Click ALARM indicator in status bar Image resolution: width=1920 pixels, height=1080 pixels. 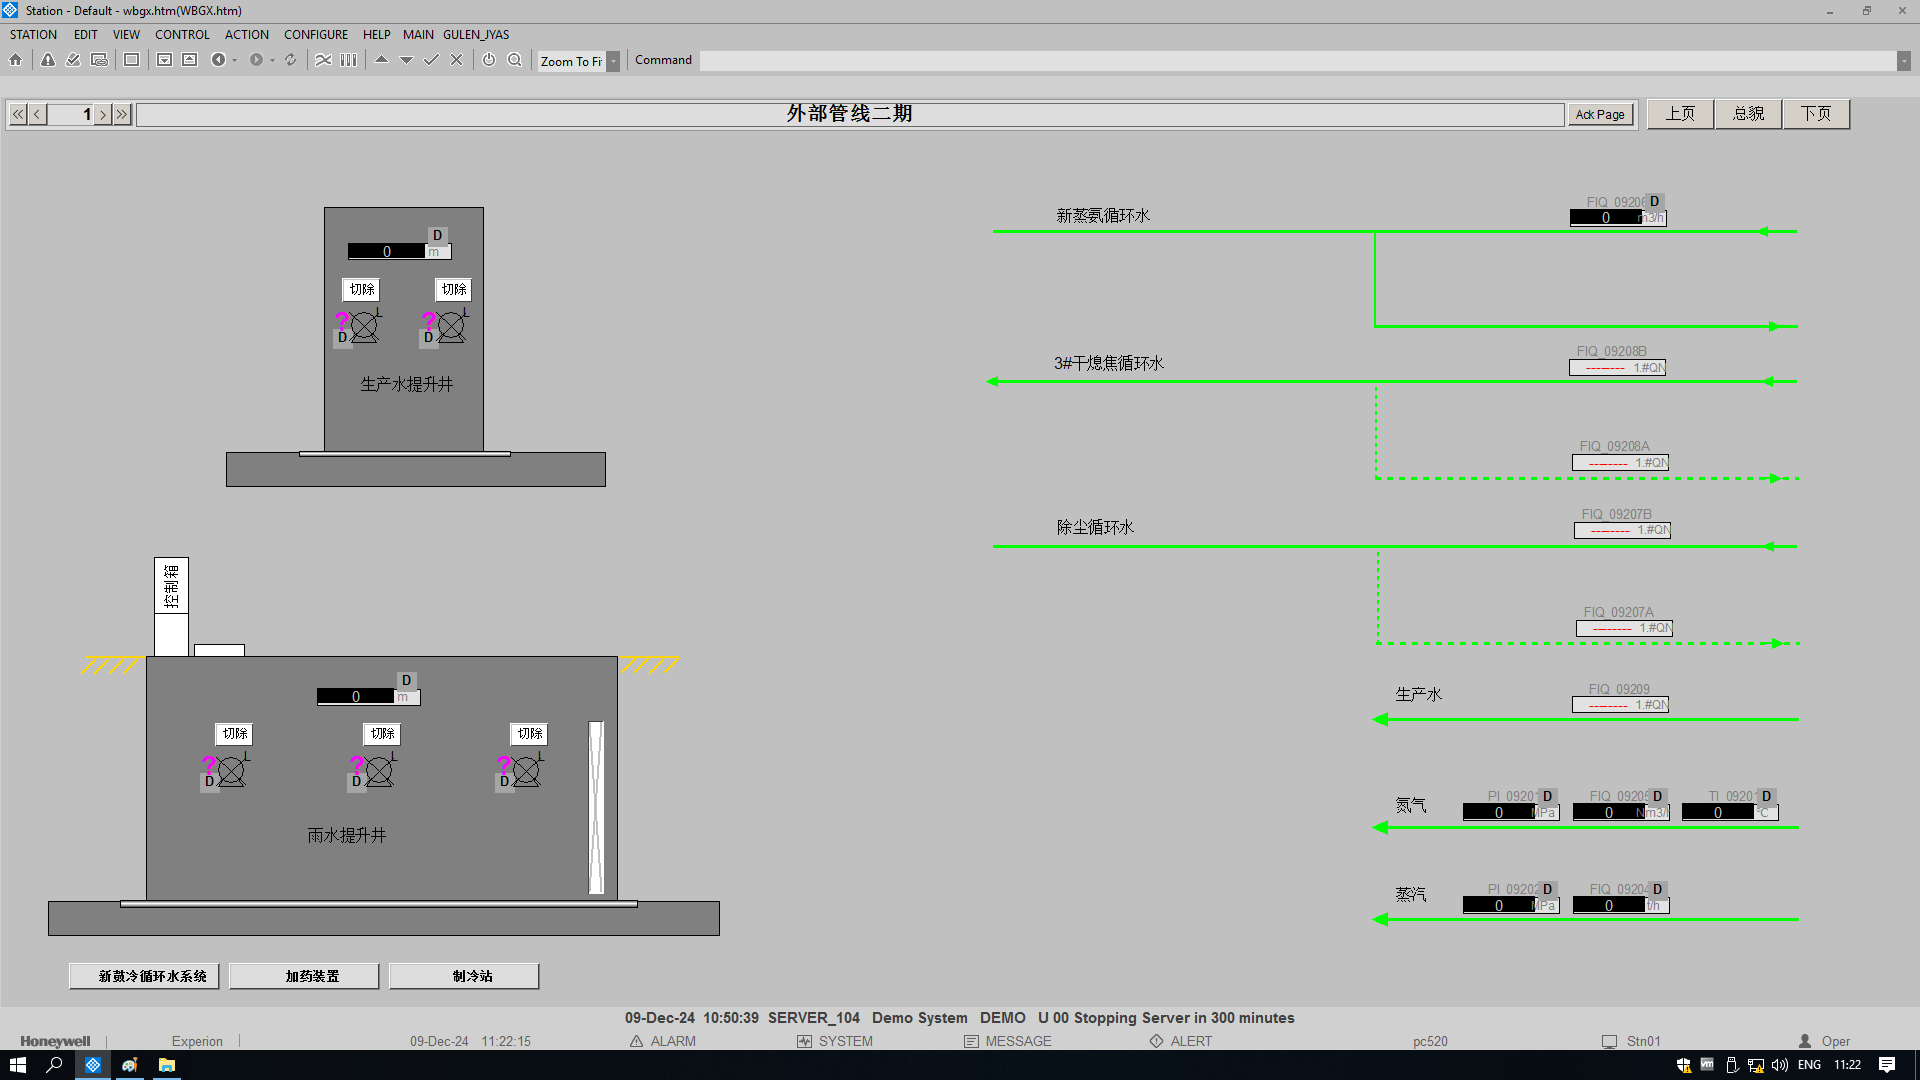[x=663, y=1041]
